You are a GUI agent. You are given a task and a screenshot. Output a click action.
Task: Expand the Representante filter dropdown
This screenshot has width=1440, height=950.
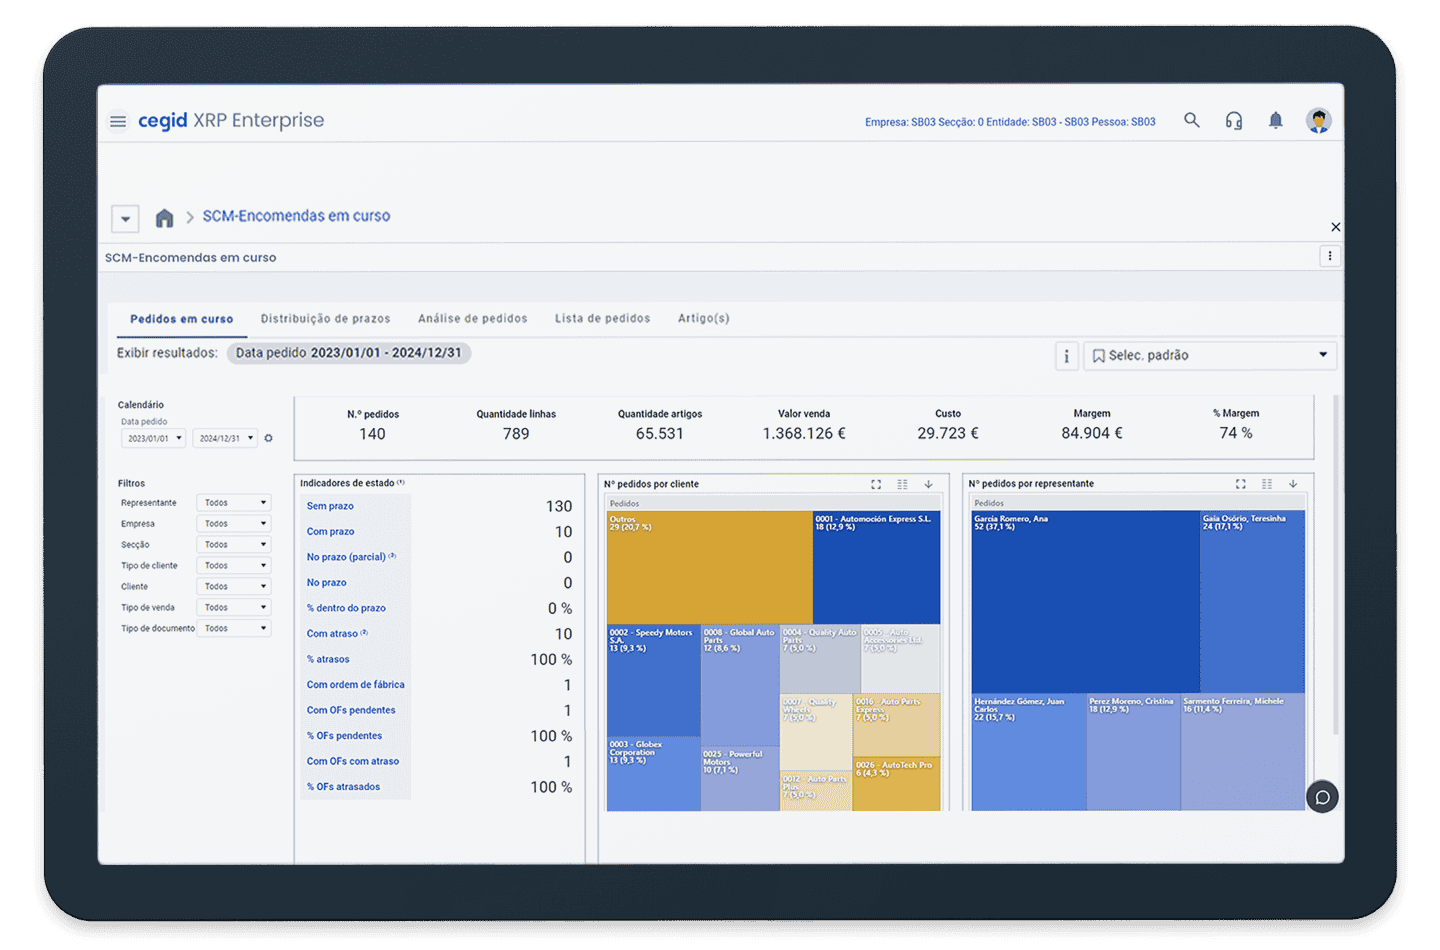click(235, 503)
